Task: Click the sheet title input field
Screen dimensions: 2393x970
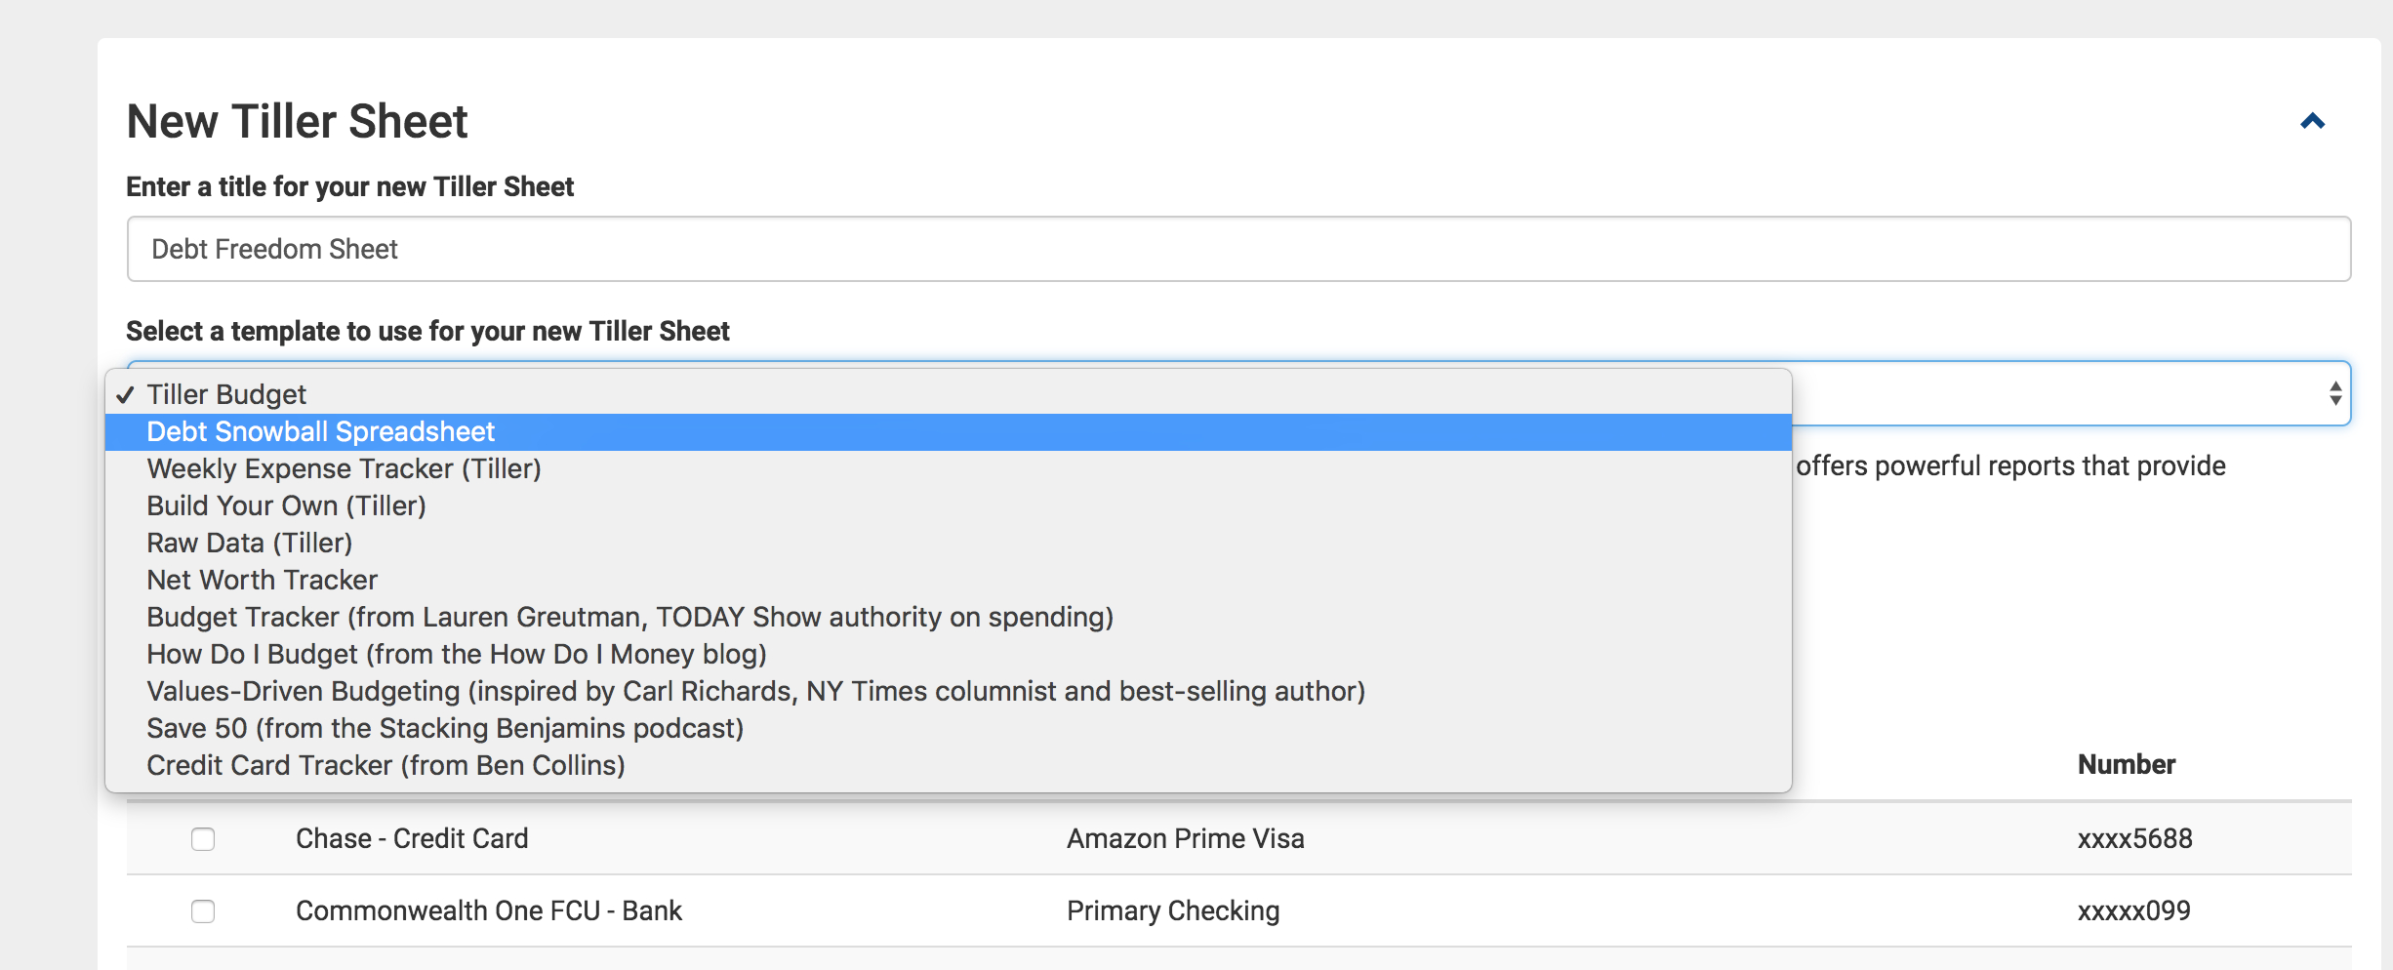Action: [x=1238, y=249]
